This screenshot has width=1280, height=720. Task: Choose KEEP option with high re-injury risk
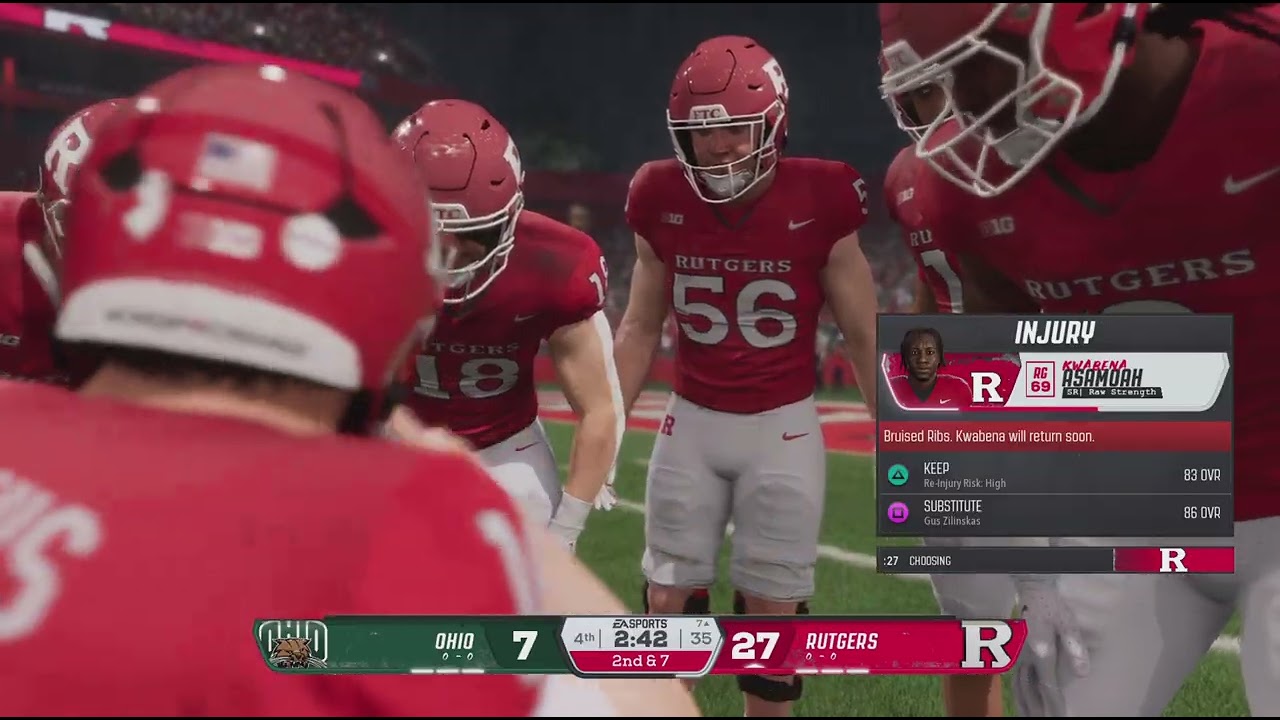tap(1055, 475)
